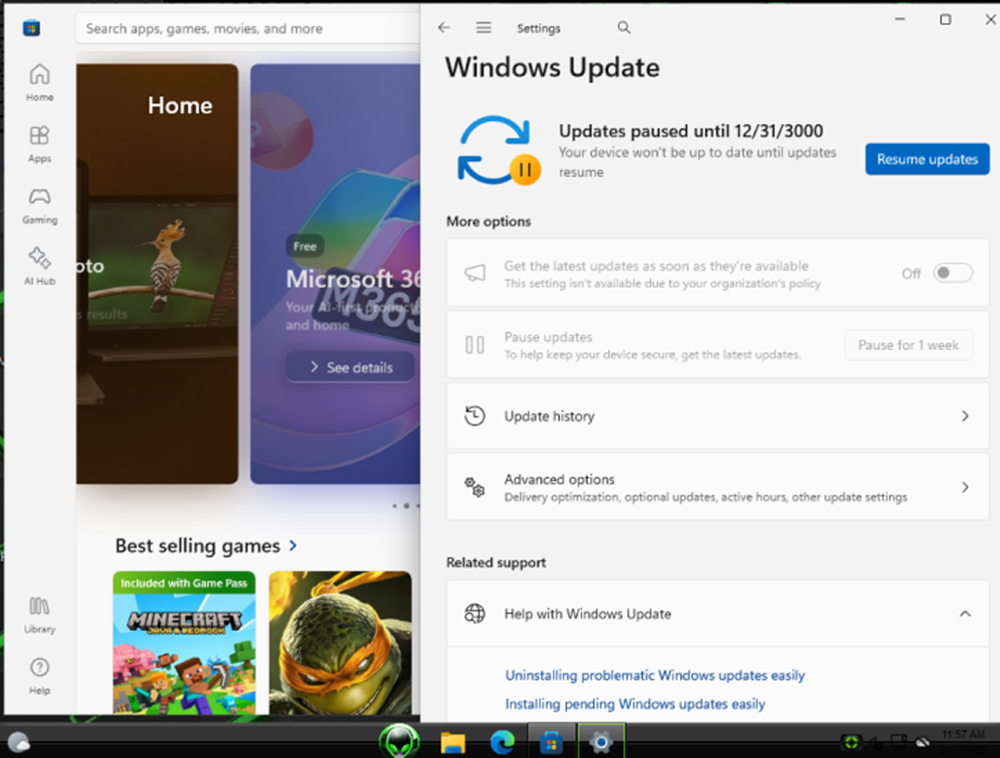Image resolution: width=1000 pixels, height=758 pixels.
Task: Open Uninstalling problematic Windows updates link
Action: click(655, 676)
